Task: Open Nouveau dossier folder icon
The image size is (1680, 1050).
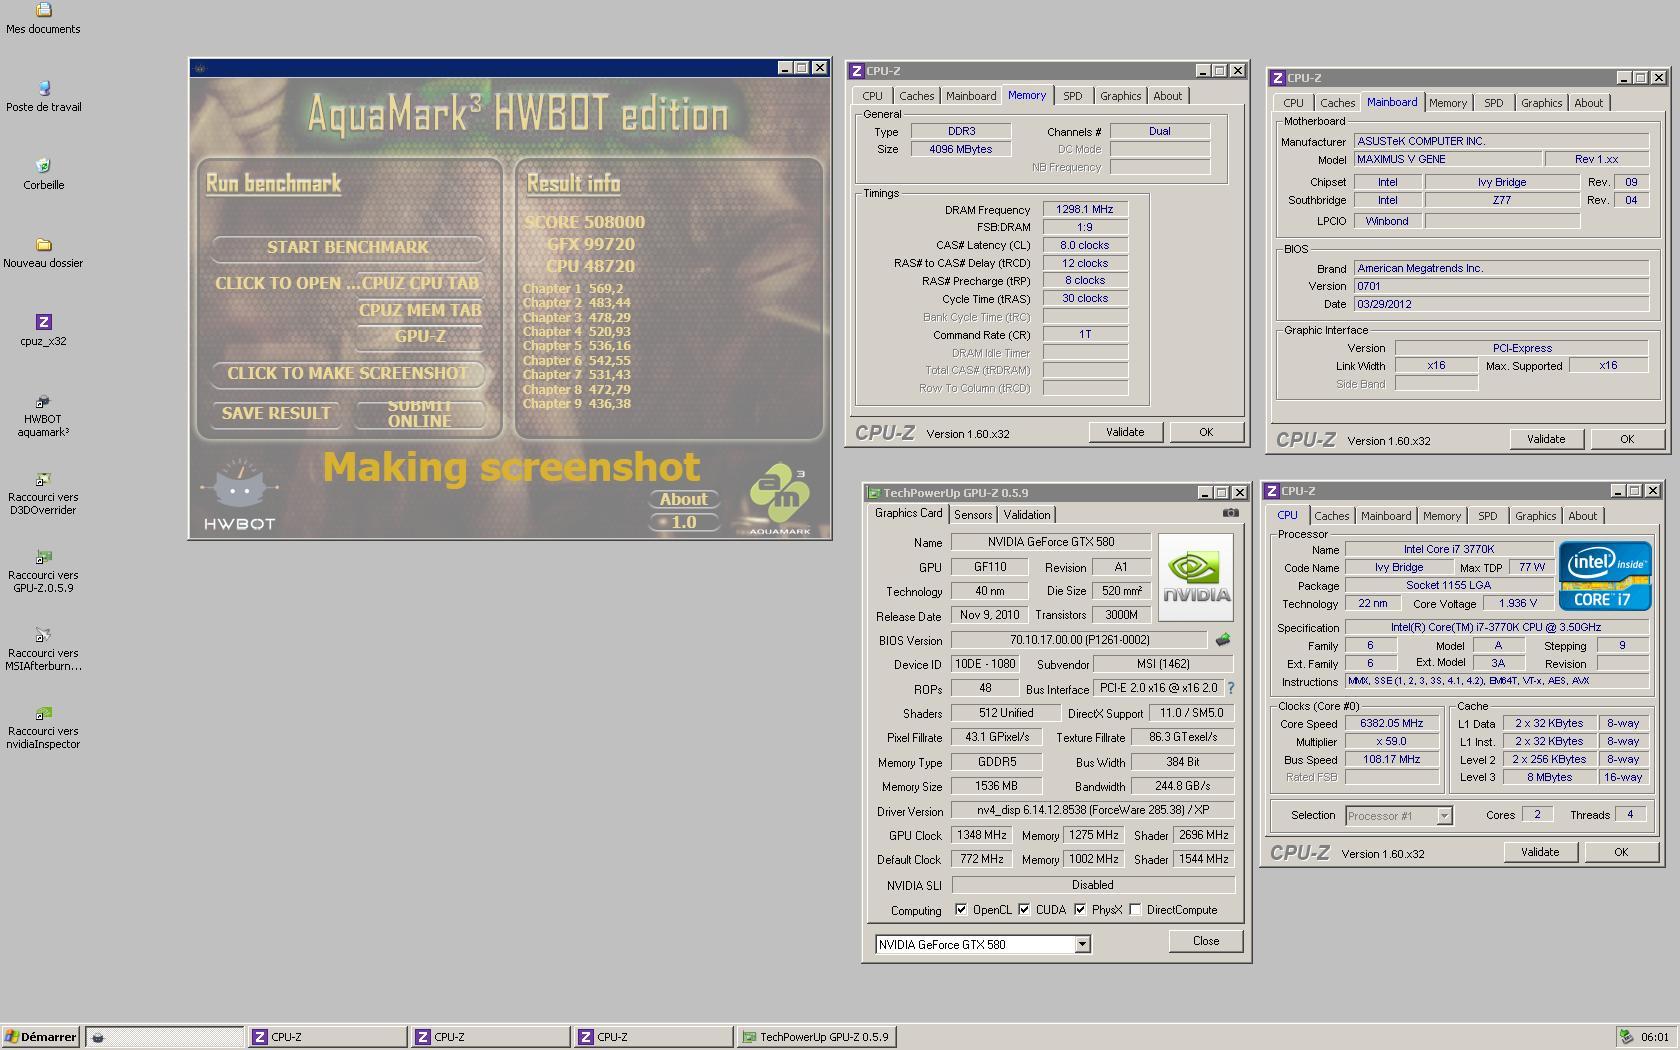Action: pos(43,244)
